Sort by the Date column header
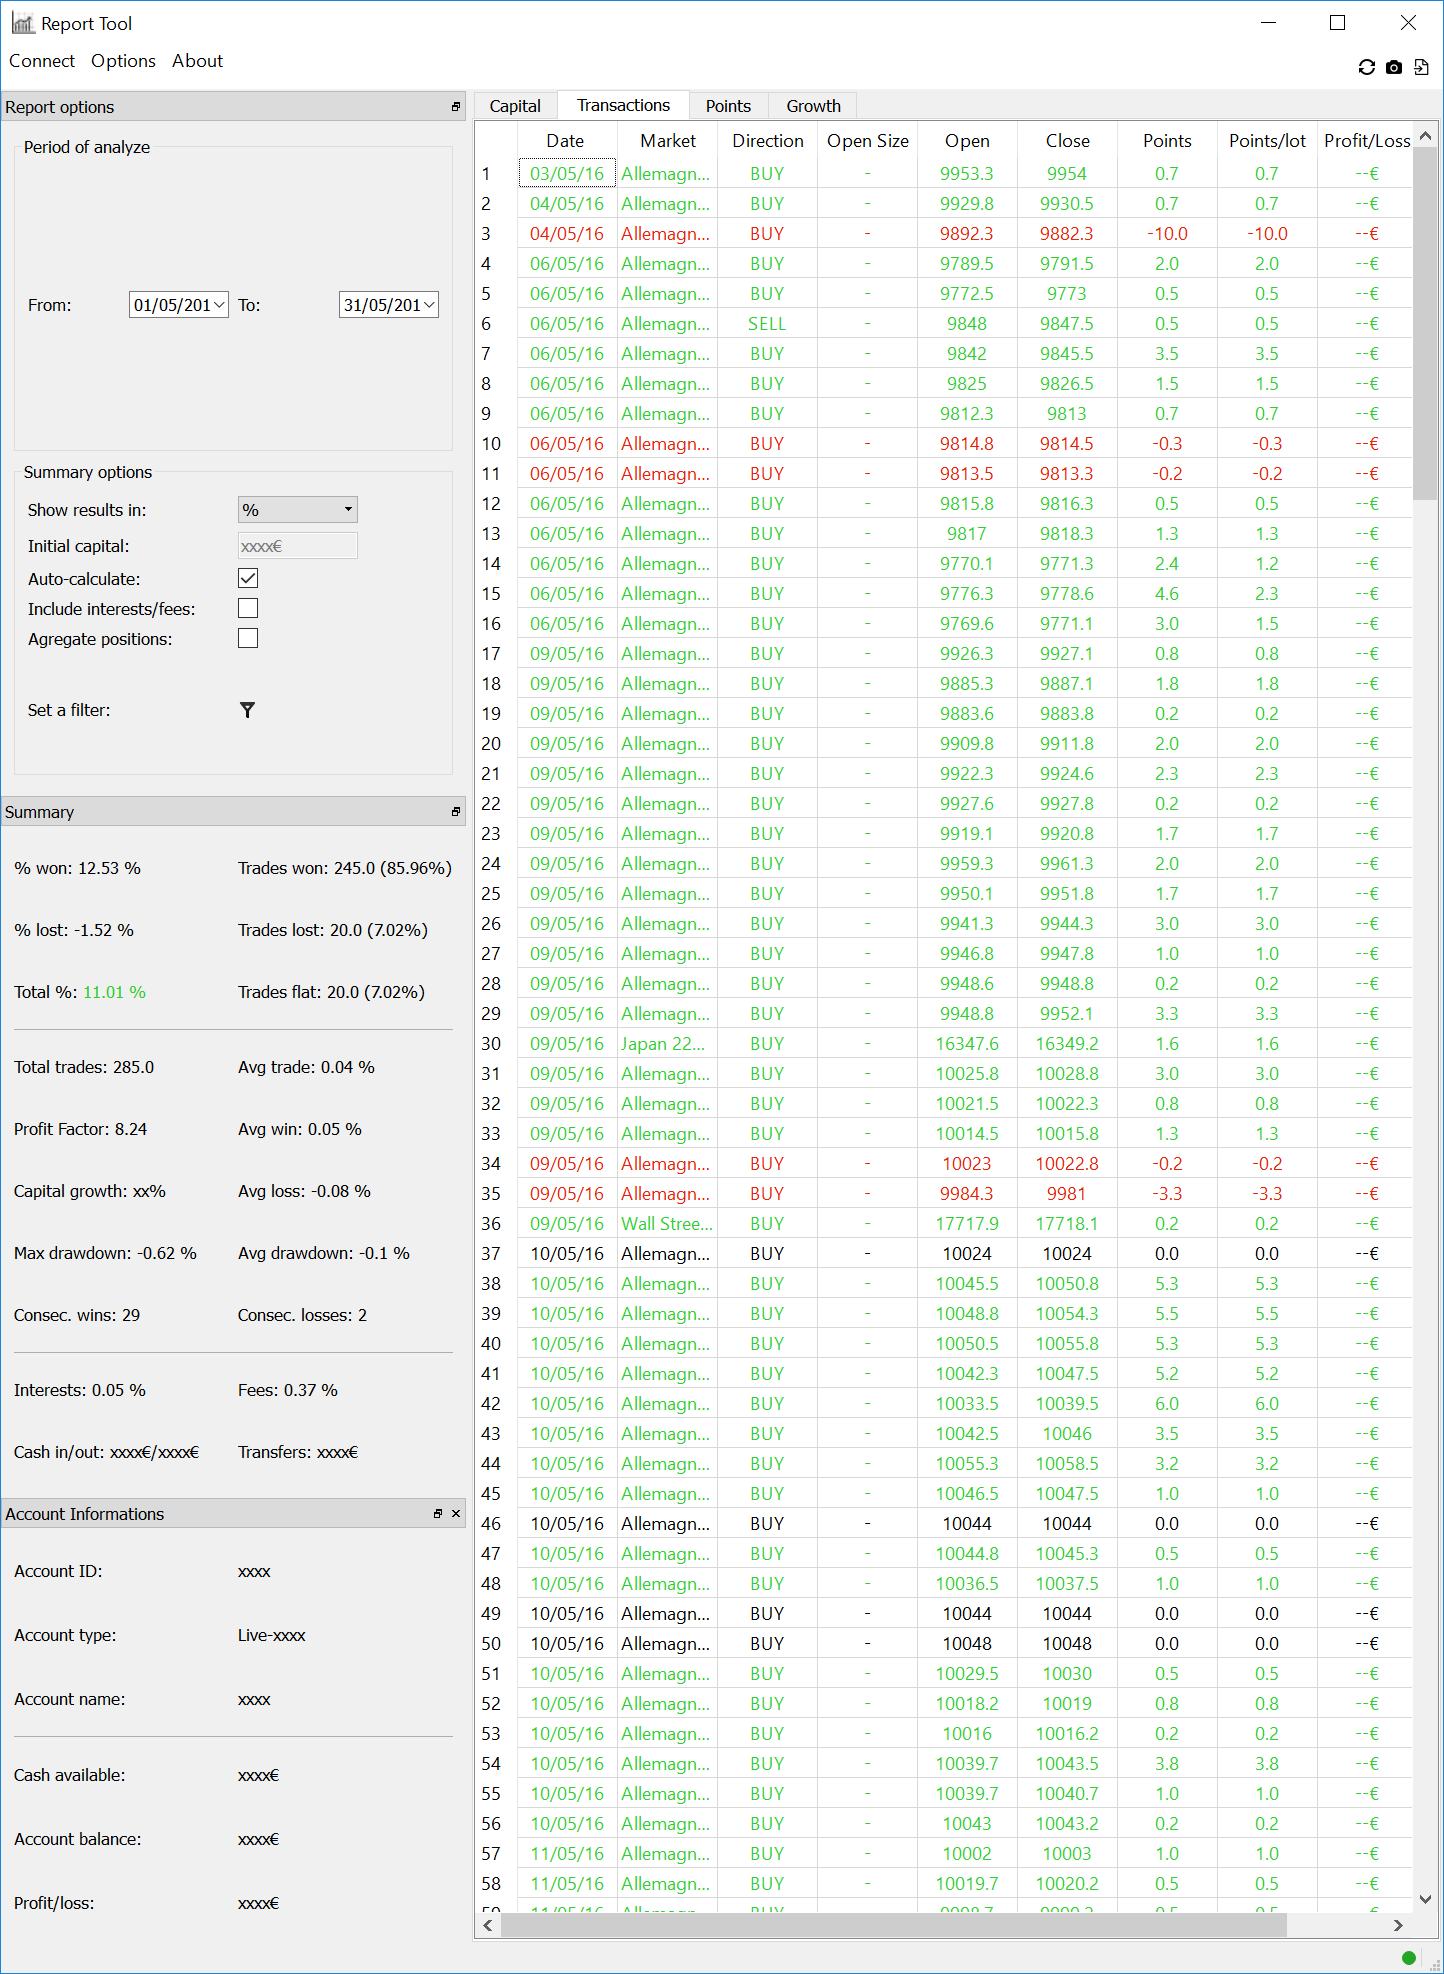Image resolution: width=1444 pixels, height=1974 pixels. point(565,141)
